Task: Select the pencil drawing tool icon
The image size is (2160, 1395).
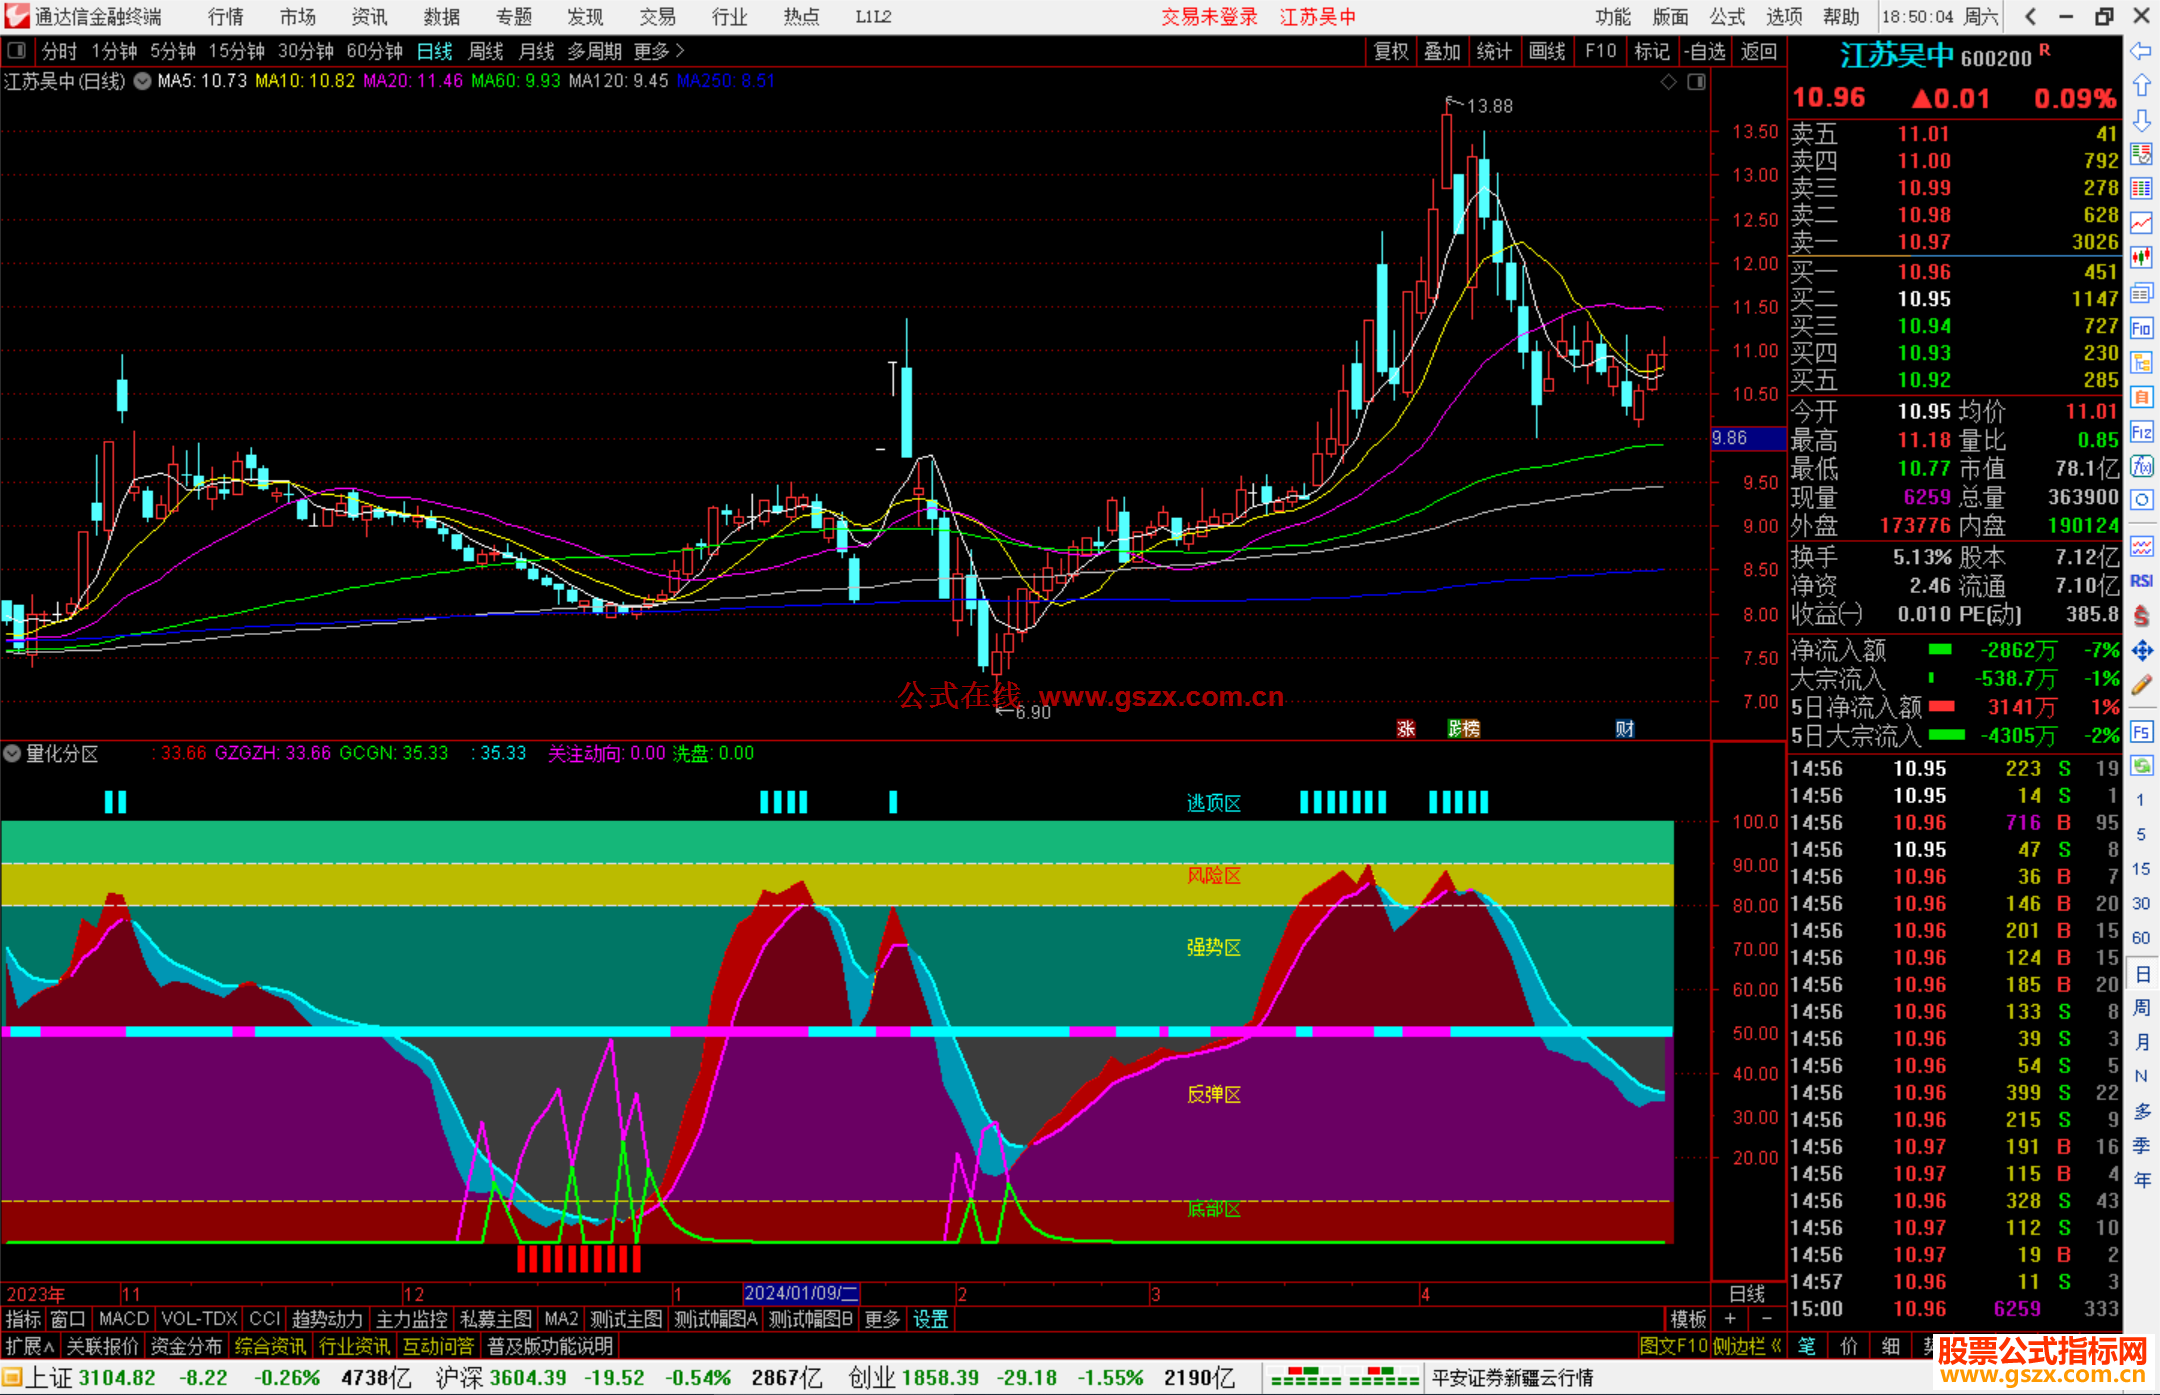Action: [x=2141, y=686]
